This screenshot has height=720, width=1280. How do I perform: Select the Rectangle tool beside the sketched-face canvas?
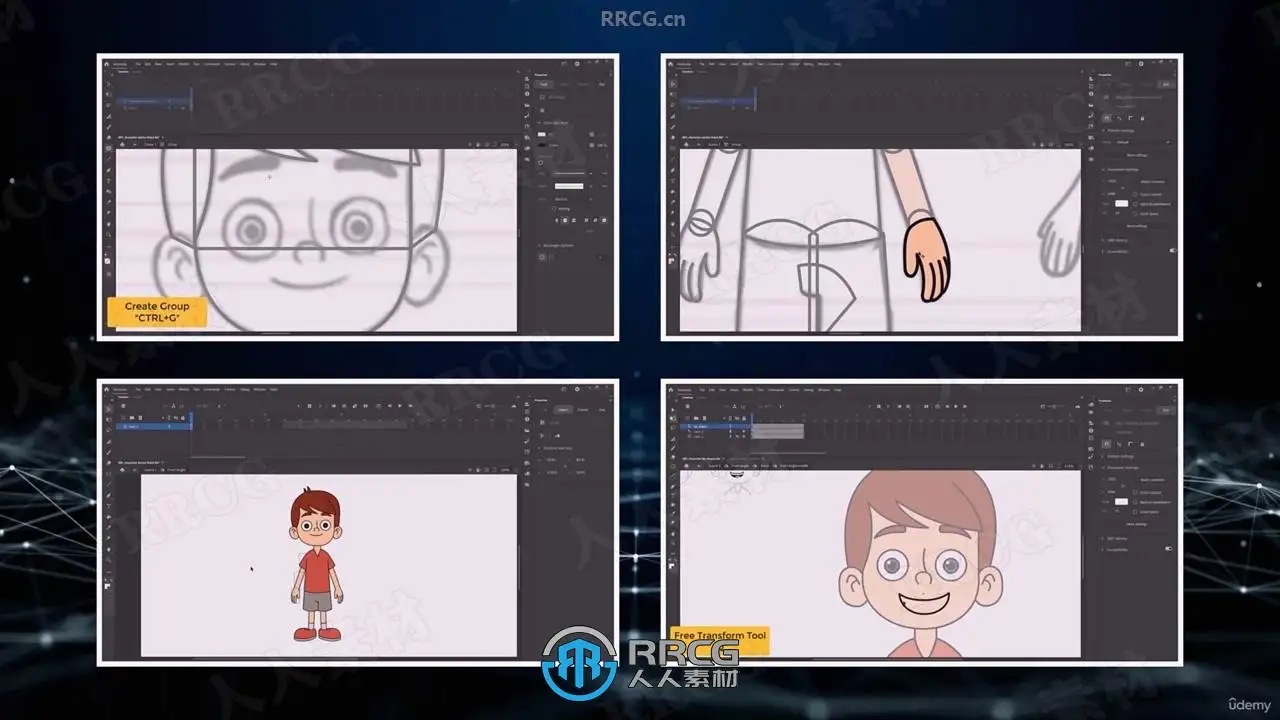click(108, 147)
